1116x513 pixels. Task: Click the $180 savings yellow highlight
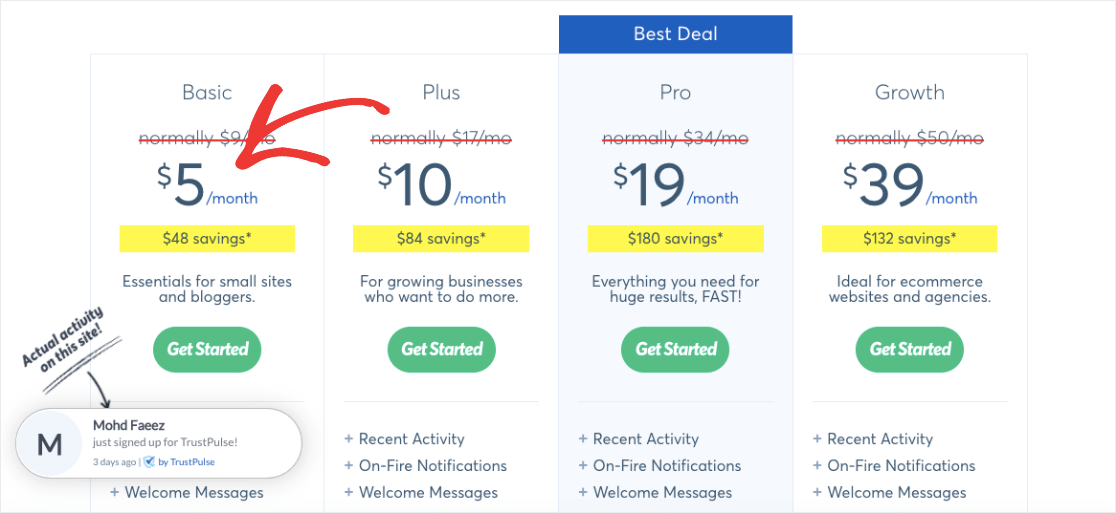[x=675, y=238]
